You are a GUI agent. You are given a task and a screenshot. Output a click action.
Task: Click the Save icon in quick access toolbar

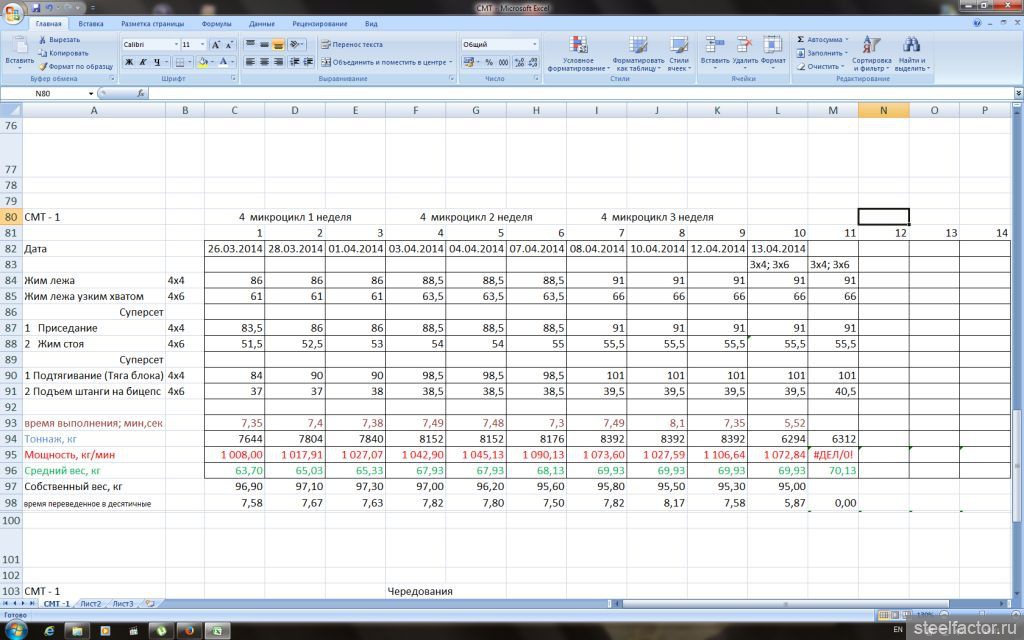[x=36, y=7]
